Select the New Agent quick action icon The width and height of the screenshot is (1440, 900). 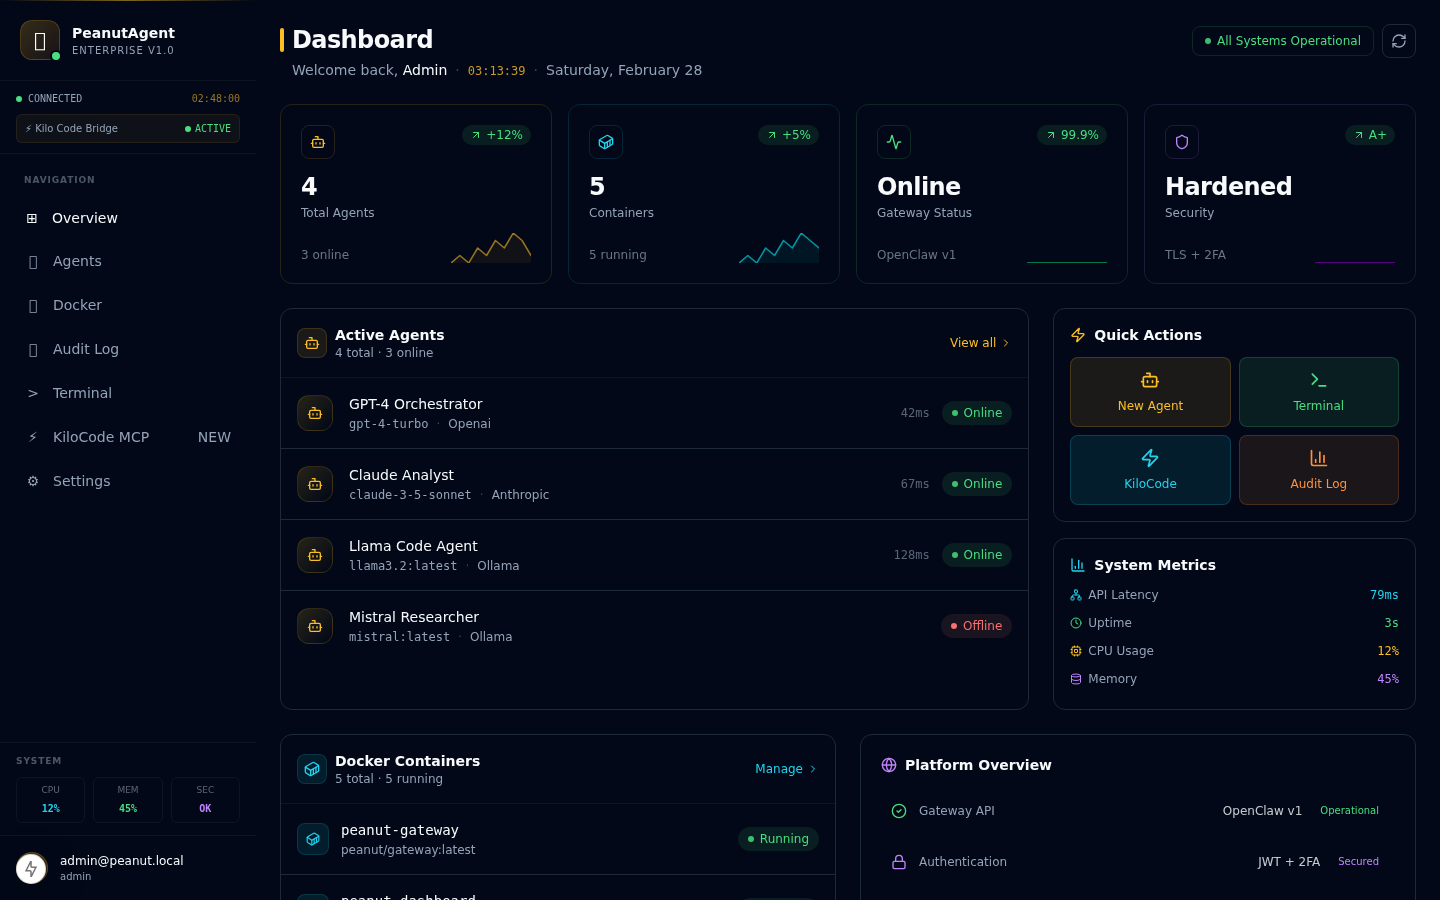(x=1150, y=380)
